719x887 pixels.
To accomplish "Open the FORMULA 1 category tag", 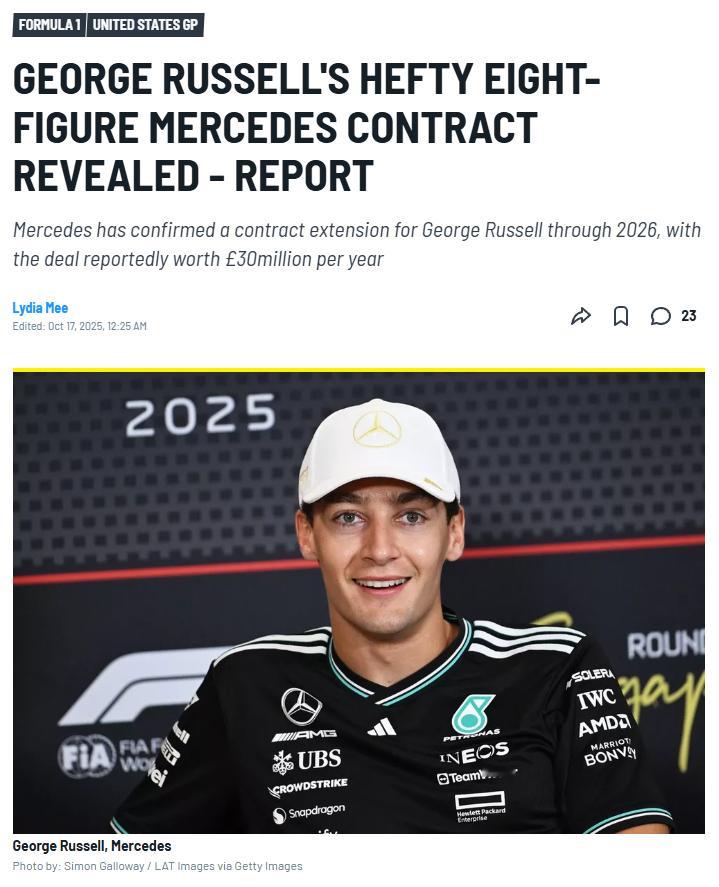I will [x=48, y=25].
